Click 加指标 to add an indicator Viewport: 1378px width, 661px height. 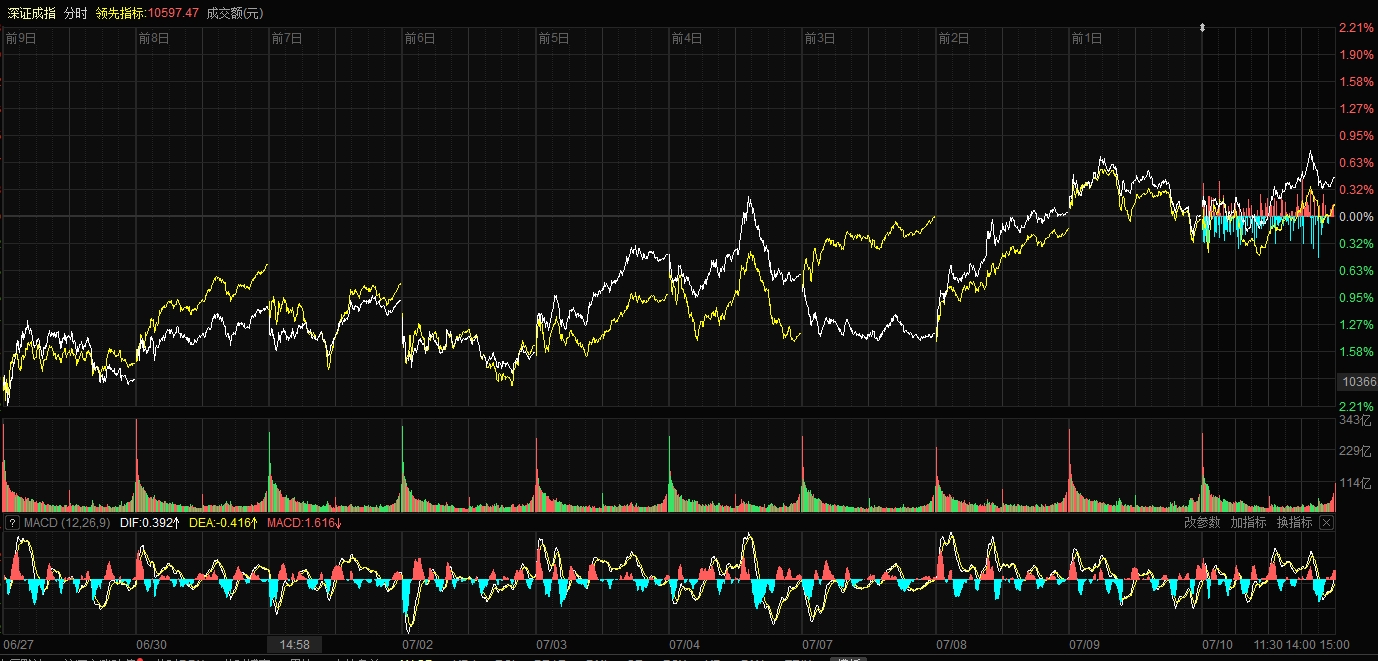tap(1248, 522)
